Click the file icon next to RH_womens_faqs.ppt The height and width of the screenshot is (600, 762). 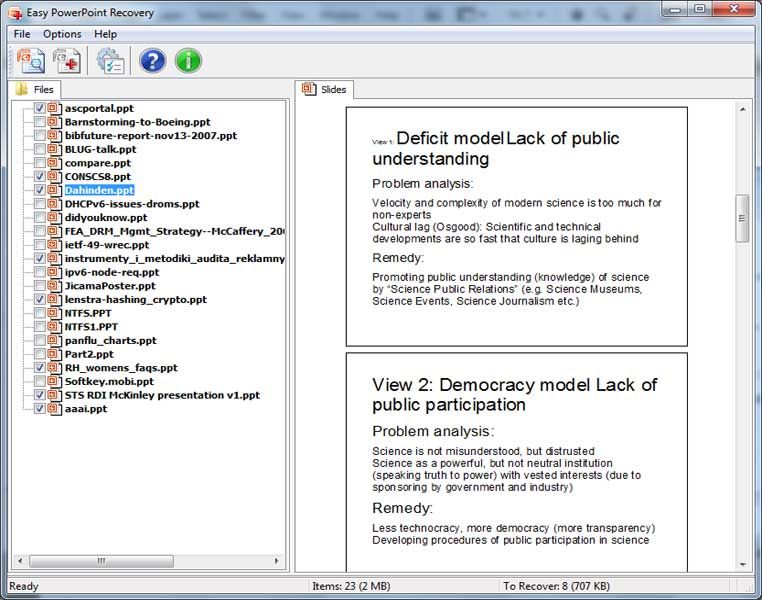(x=54, y=368)
